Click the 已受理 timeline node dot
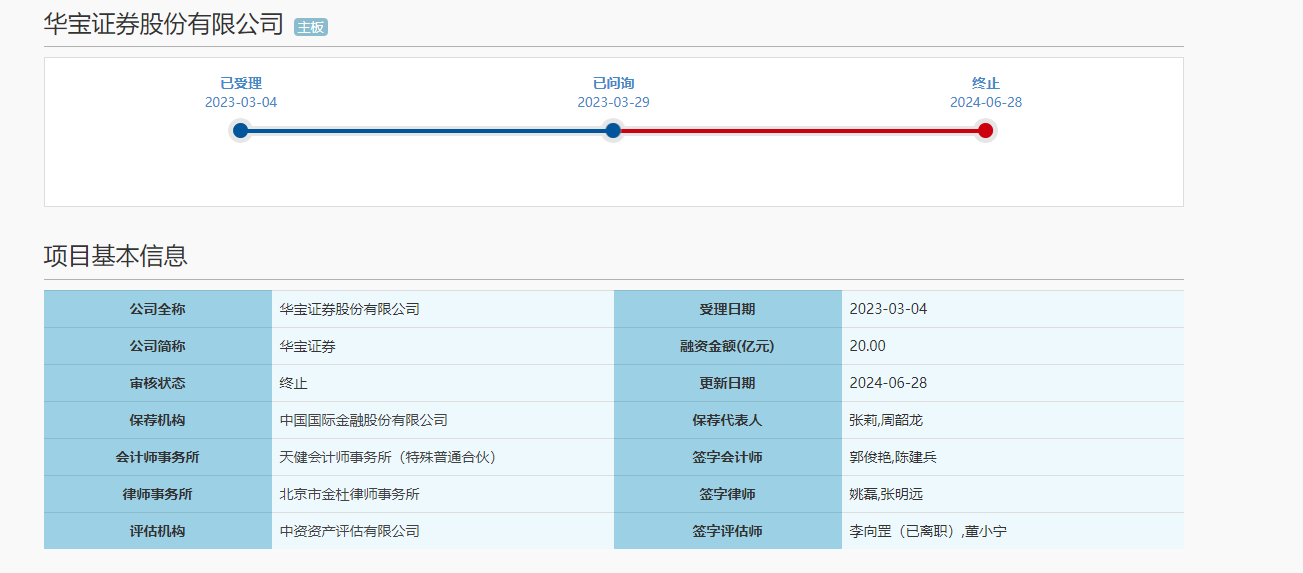 point(240,130)
